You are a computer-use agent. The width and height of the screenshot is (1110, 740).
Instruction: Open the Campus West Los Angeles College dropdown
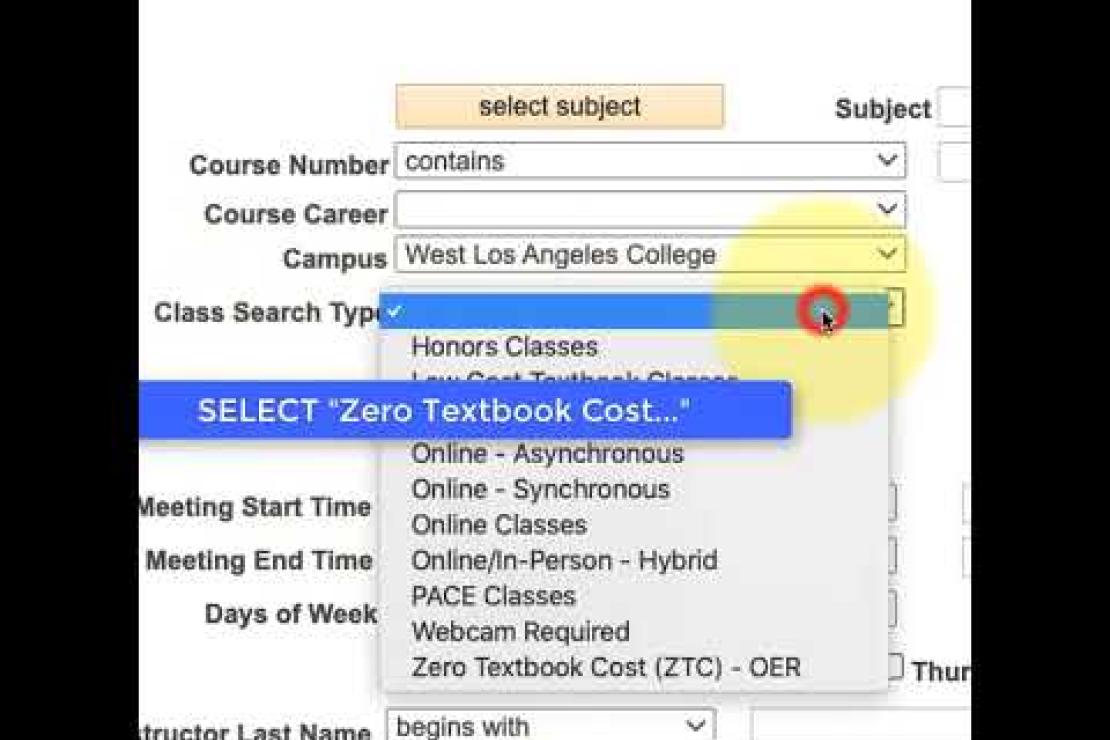650,255
